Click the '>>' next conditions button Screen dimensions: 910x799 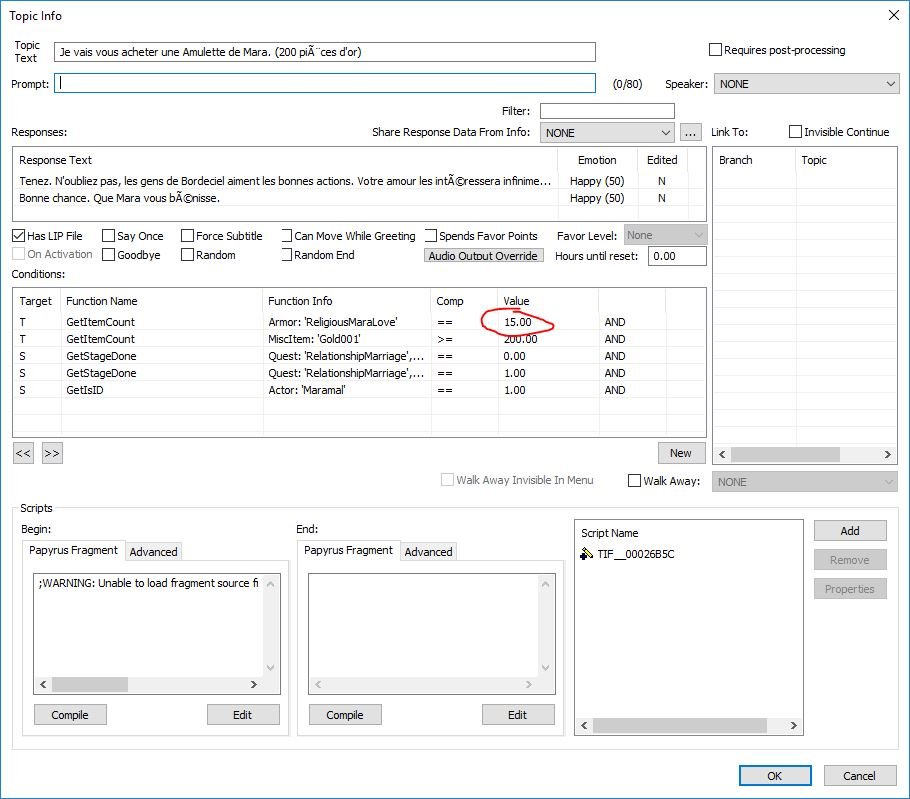click(x=52, y=453)
